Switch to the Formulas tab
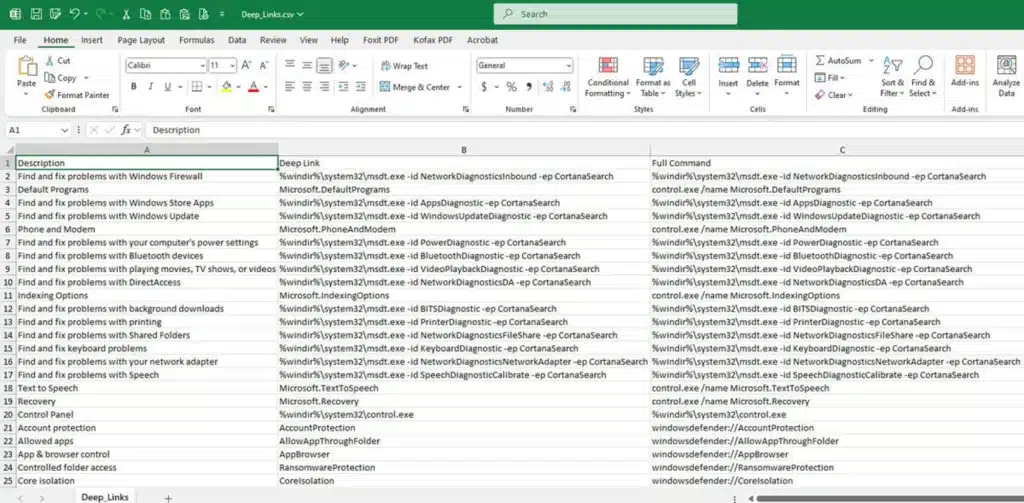This screenshot has height=503, width=1024. (x=197, y=40)
